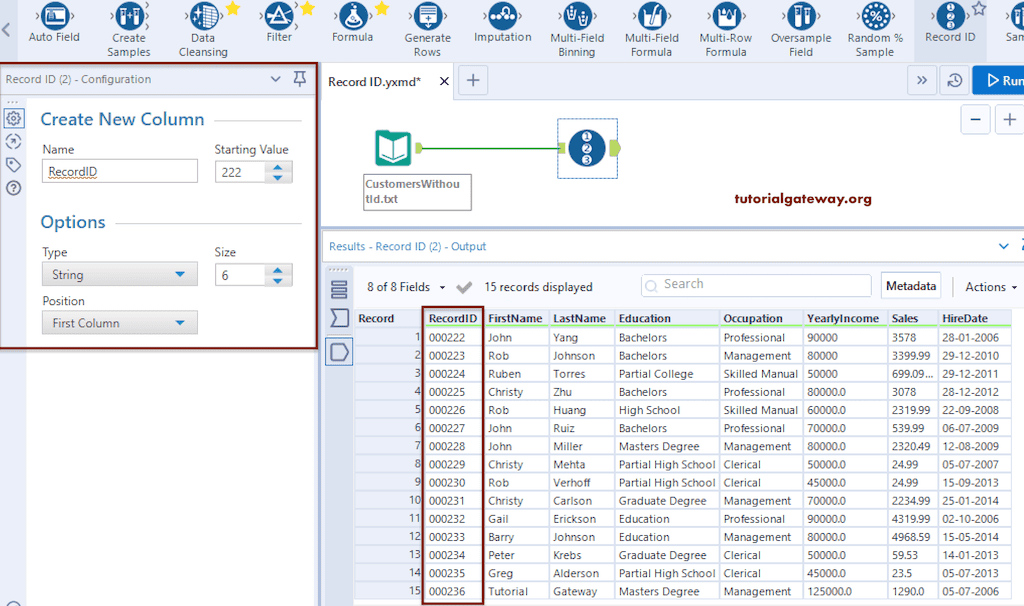This screenshot has height=606, width=1024.
Task: Select the Auto Field tool icon
Action: tap(54, 17)
